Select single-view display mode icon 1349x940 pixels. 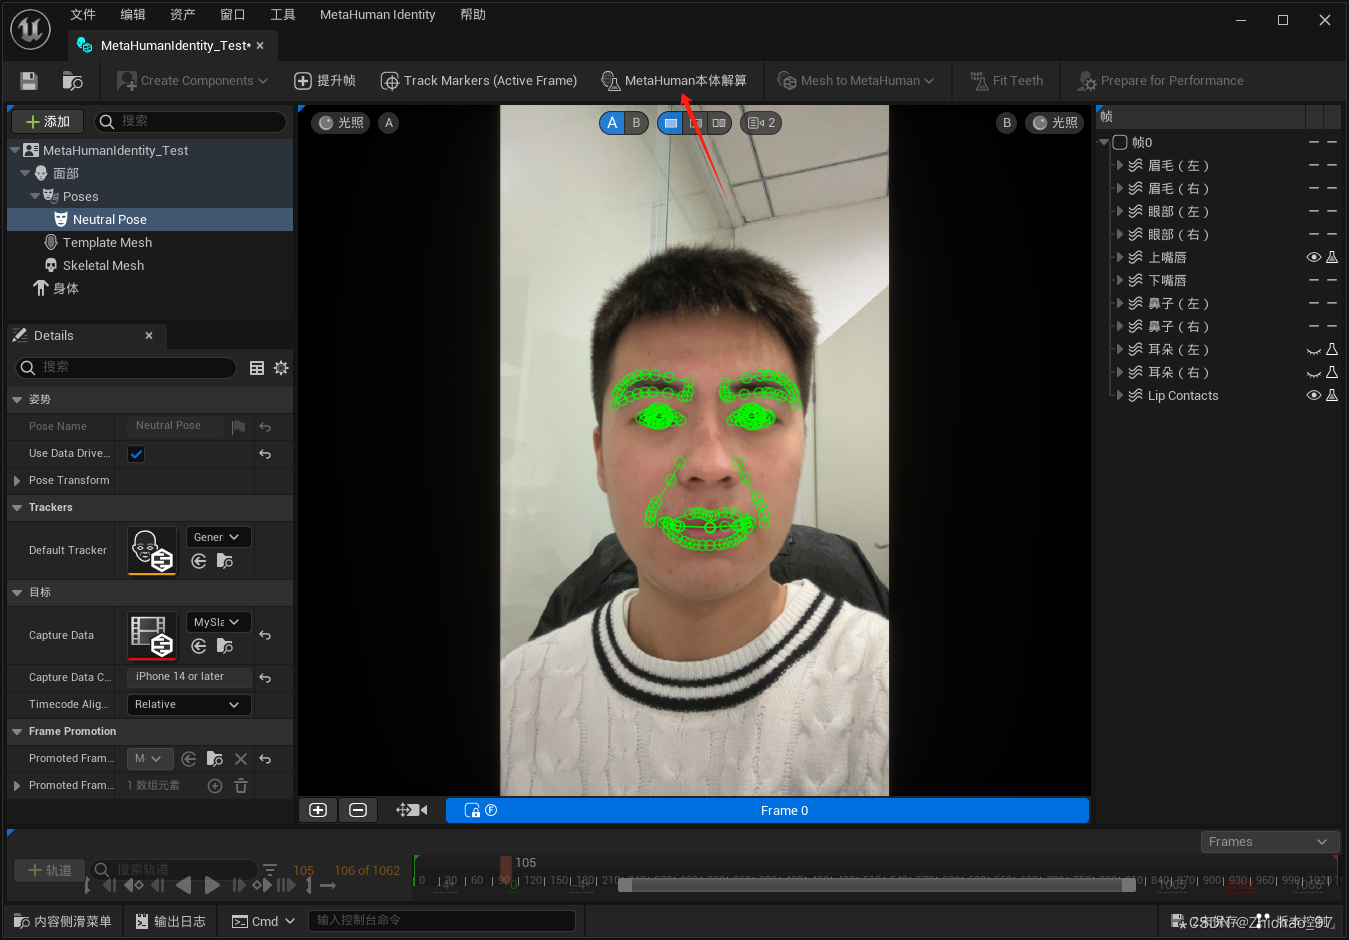(671, 123)
